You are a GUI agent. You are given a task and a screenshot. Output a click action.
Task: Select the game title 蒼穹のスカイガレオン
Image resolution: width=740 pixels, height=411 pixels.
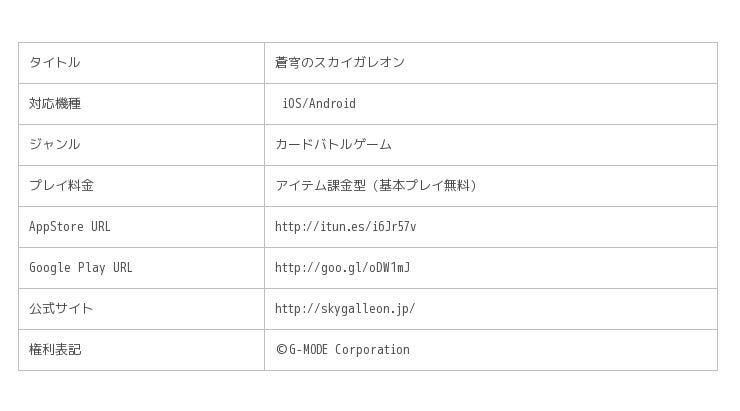(339, 63)
